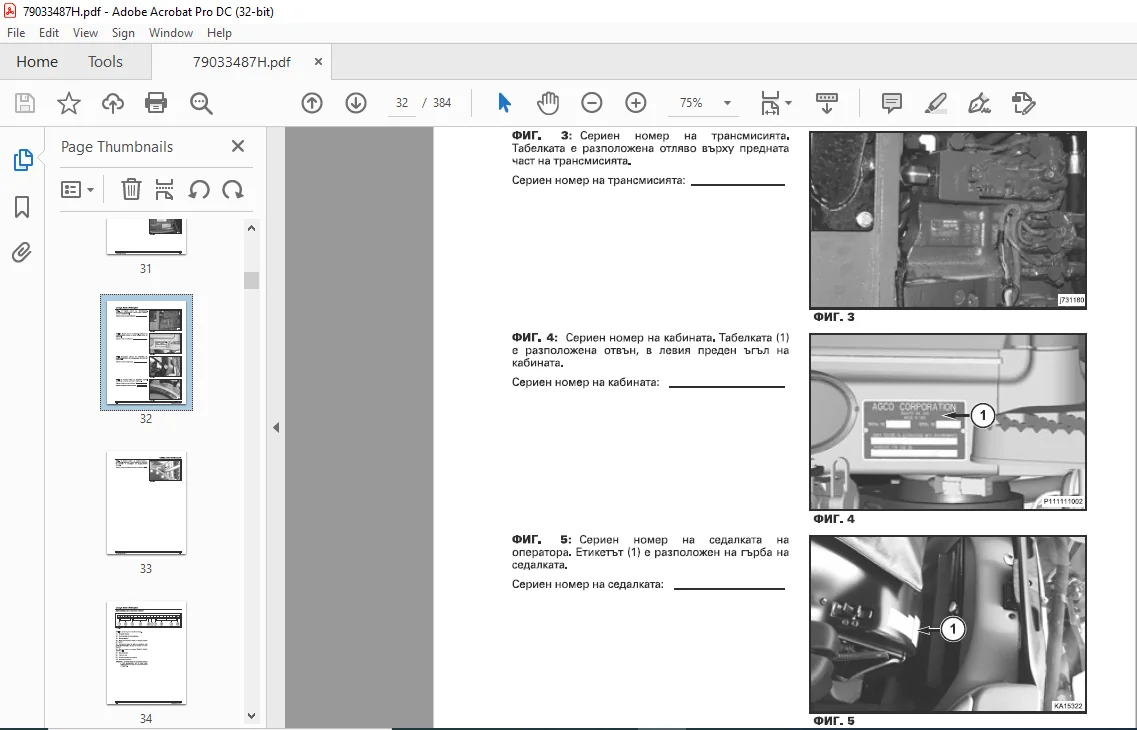The width and height of the screenshot is (1137, 730).
Task: Print the document using the printer icon
Action: [x=156, y=103]
